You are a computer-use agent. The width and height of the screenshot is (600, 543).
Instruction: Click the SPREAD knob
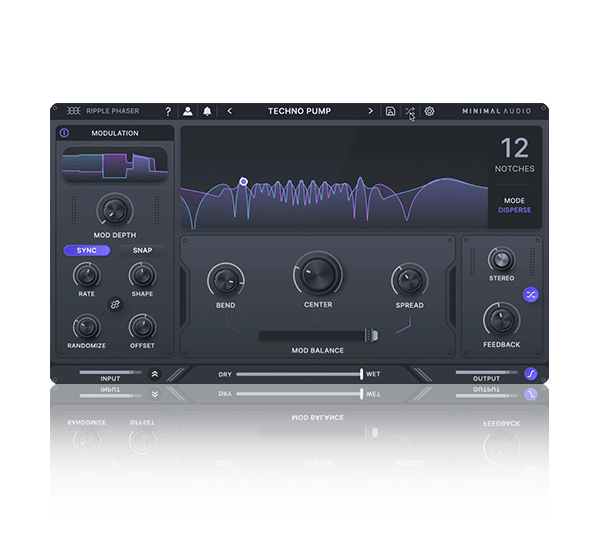(409, 281)
